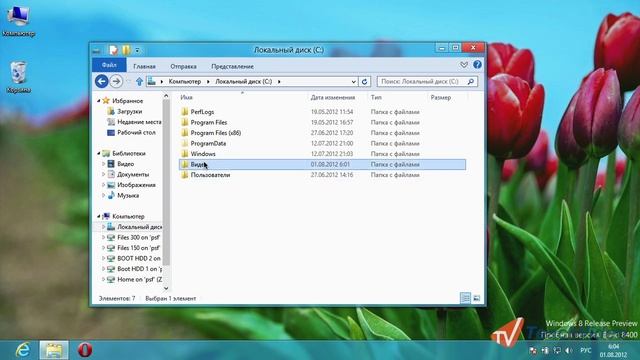This screenshot has height=360, width=640.
Task: Expand the ribbon with the chevron arrow
Action: coord(464,64)
